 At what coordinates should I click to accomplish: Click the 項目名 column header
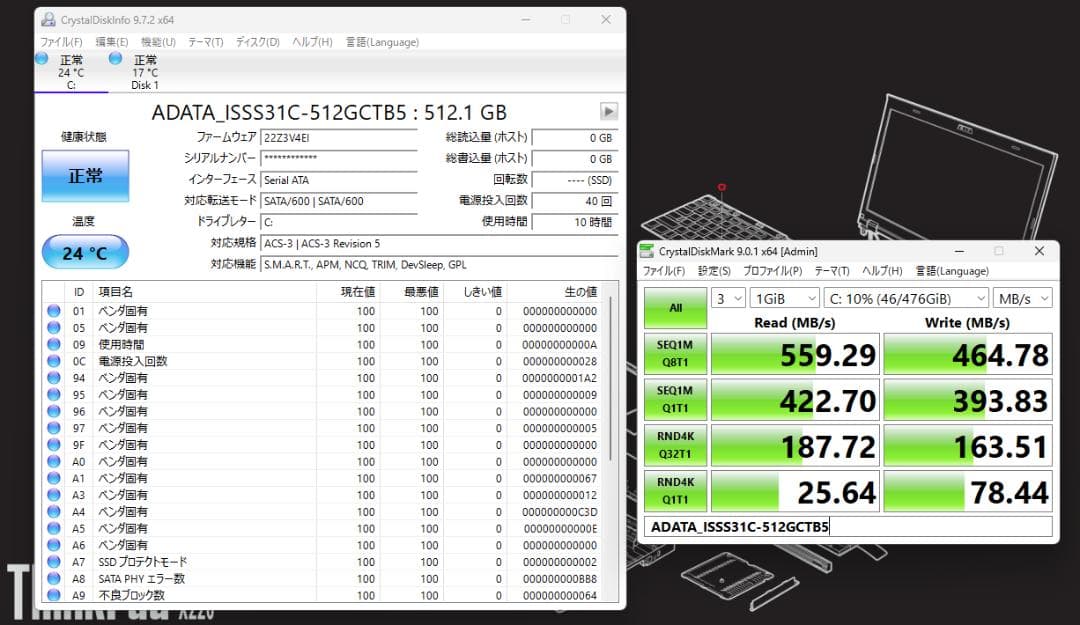[x=205, y=292]
